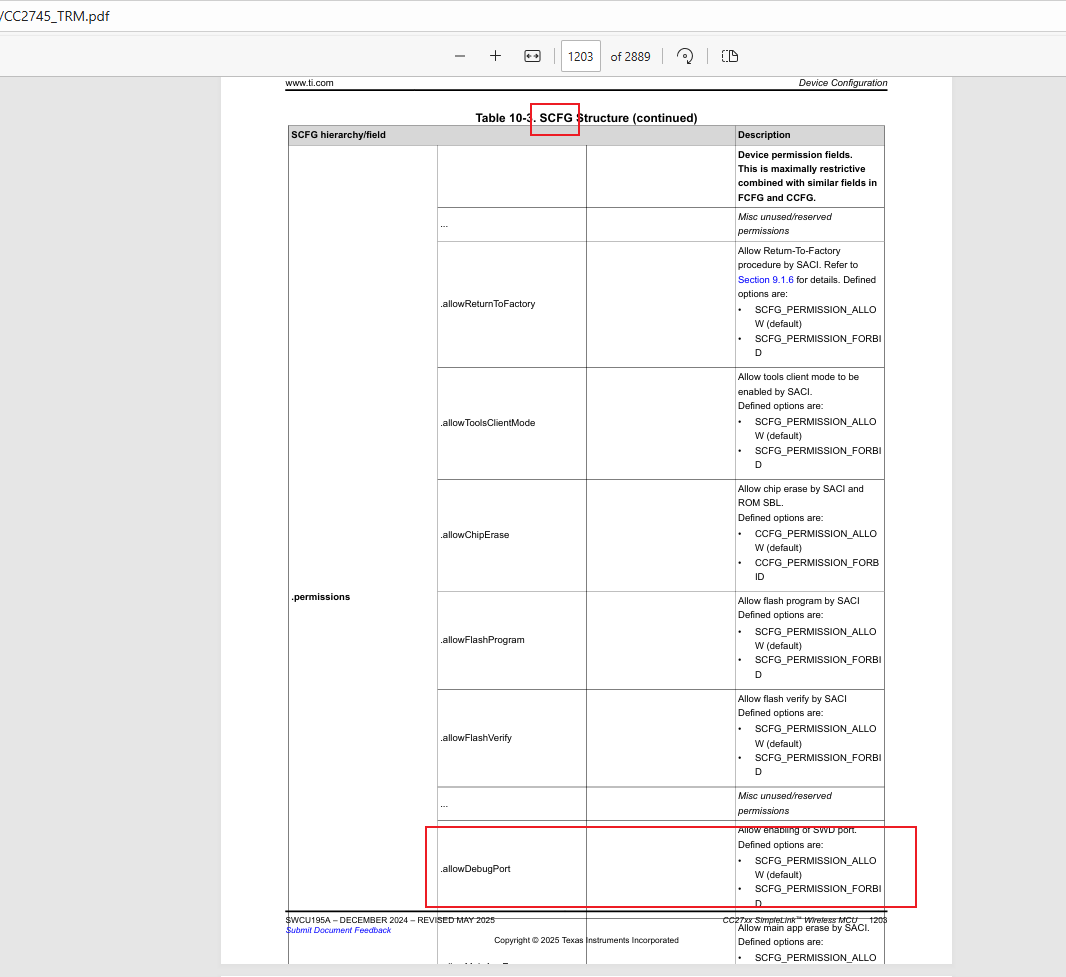Select www.ti.com header text
1066x977 pixels.
tap(309, 83)
